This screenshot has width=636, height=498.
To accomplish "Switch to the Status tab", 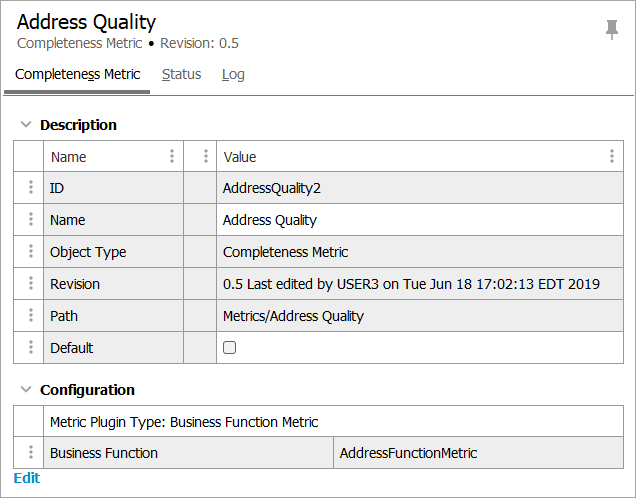I will click(181, 75).
